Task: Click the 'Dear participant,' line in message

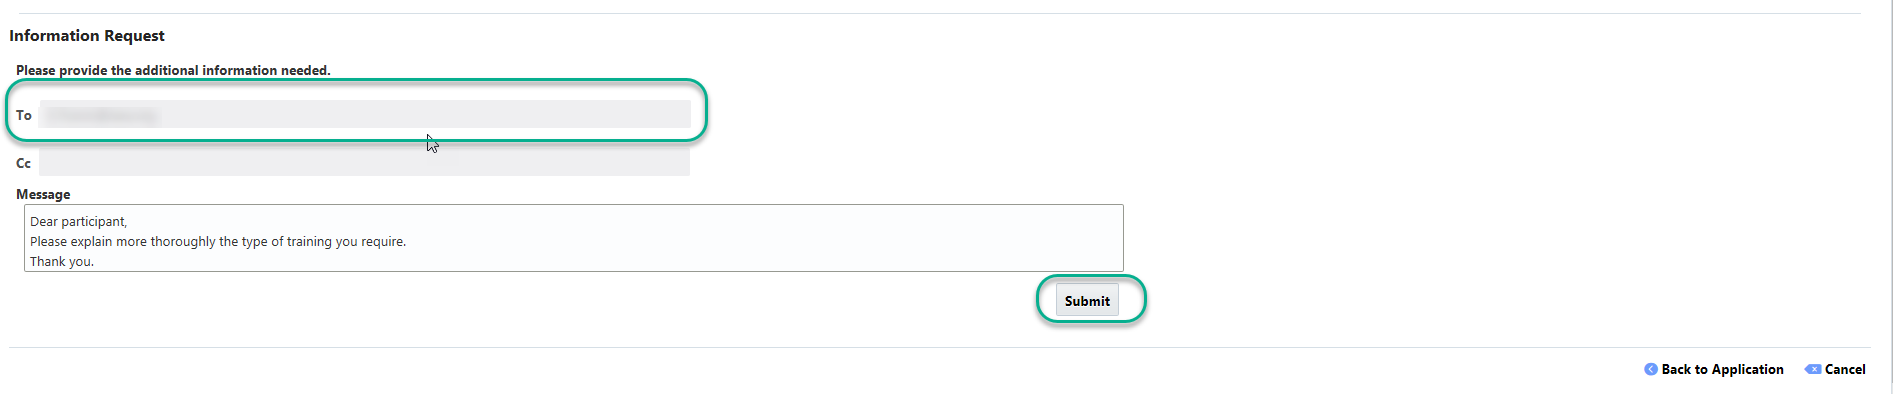Action: coord(79,222)
